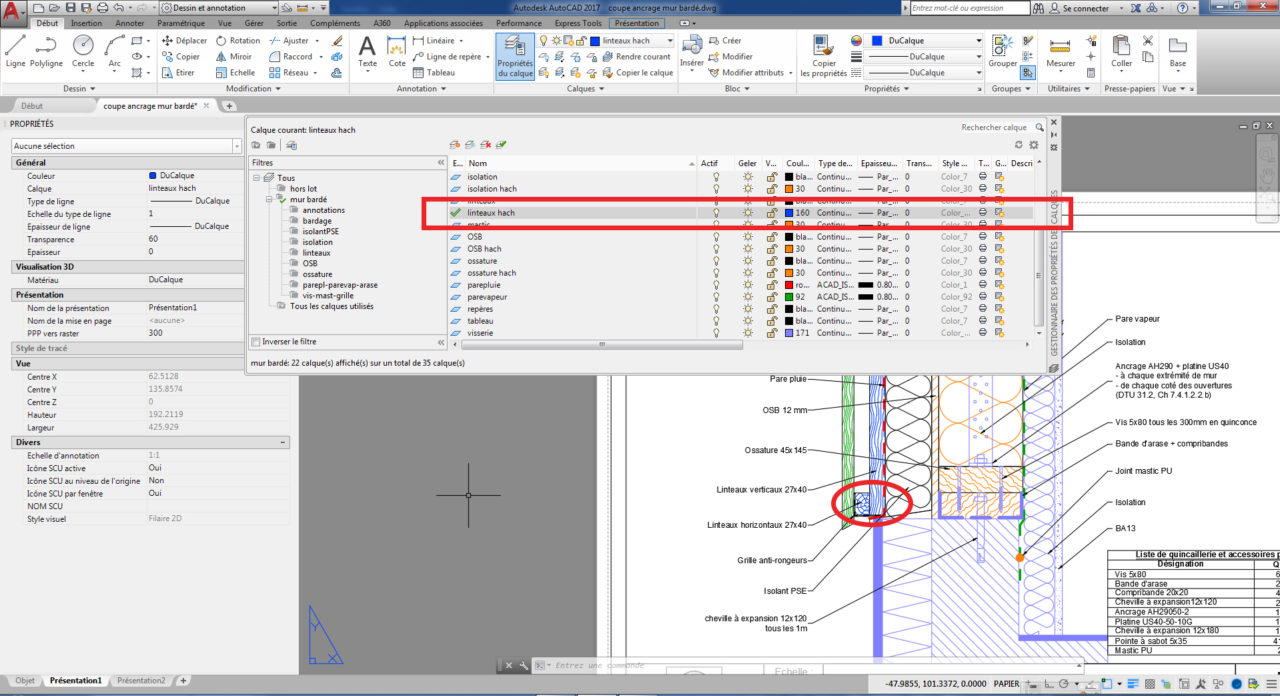Click Ajuster trim button
The image size is (1280, 696).
[290, 41]
